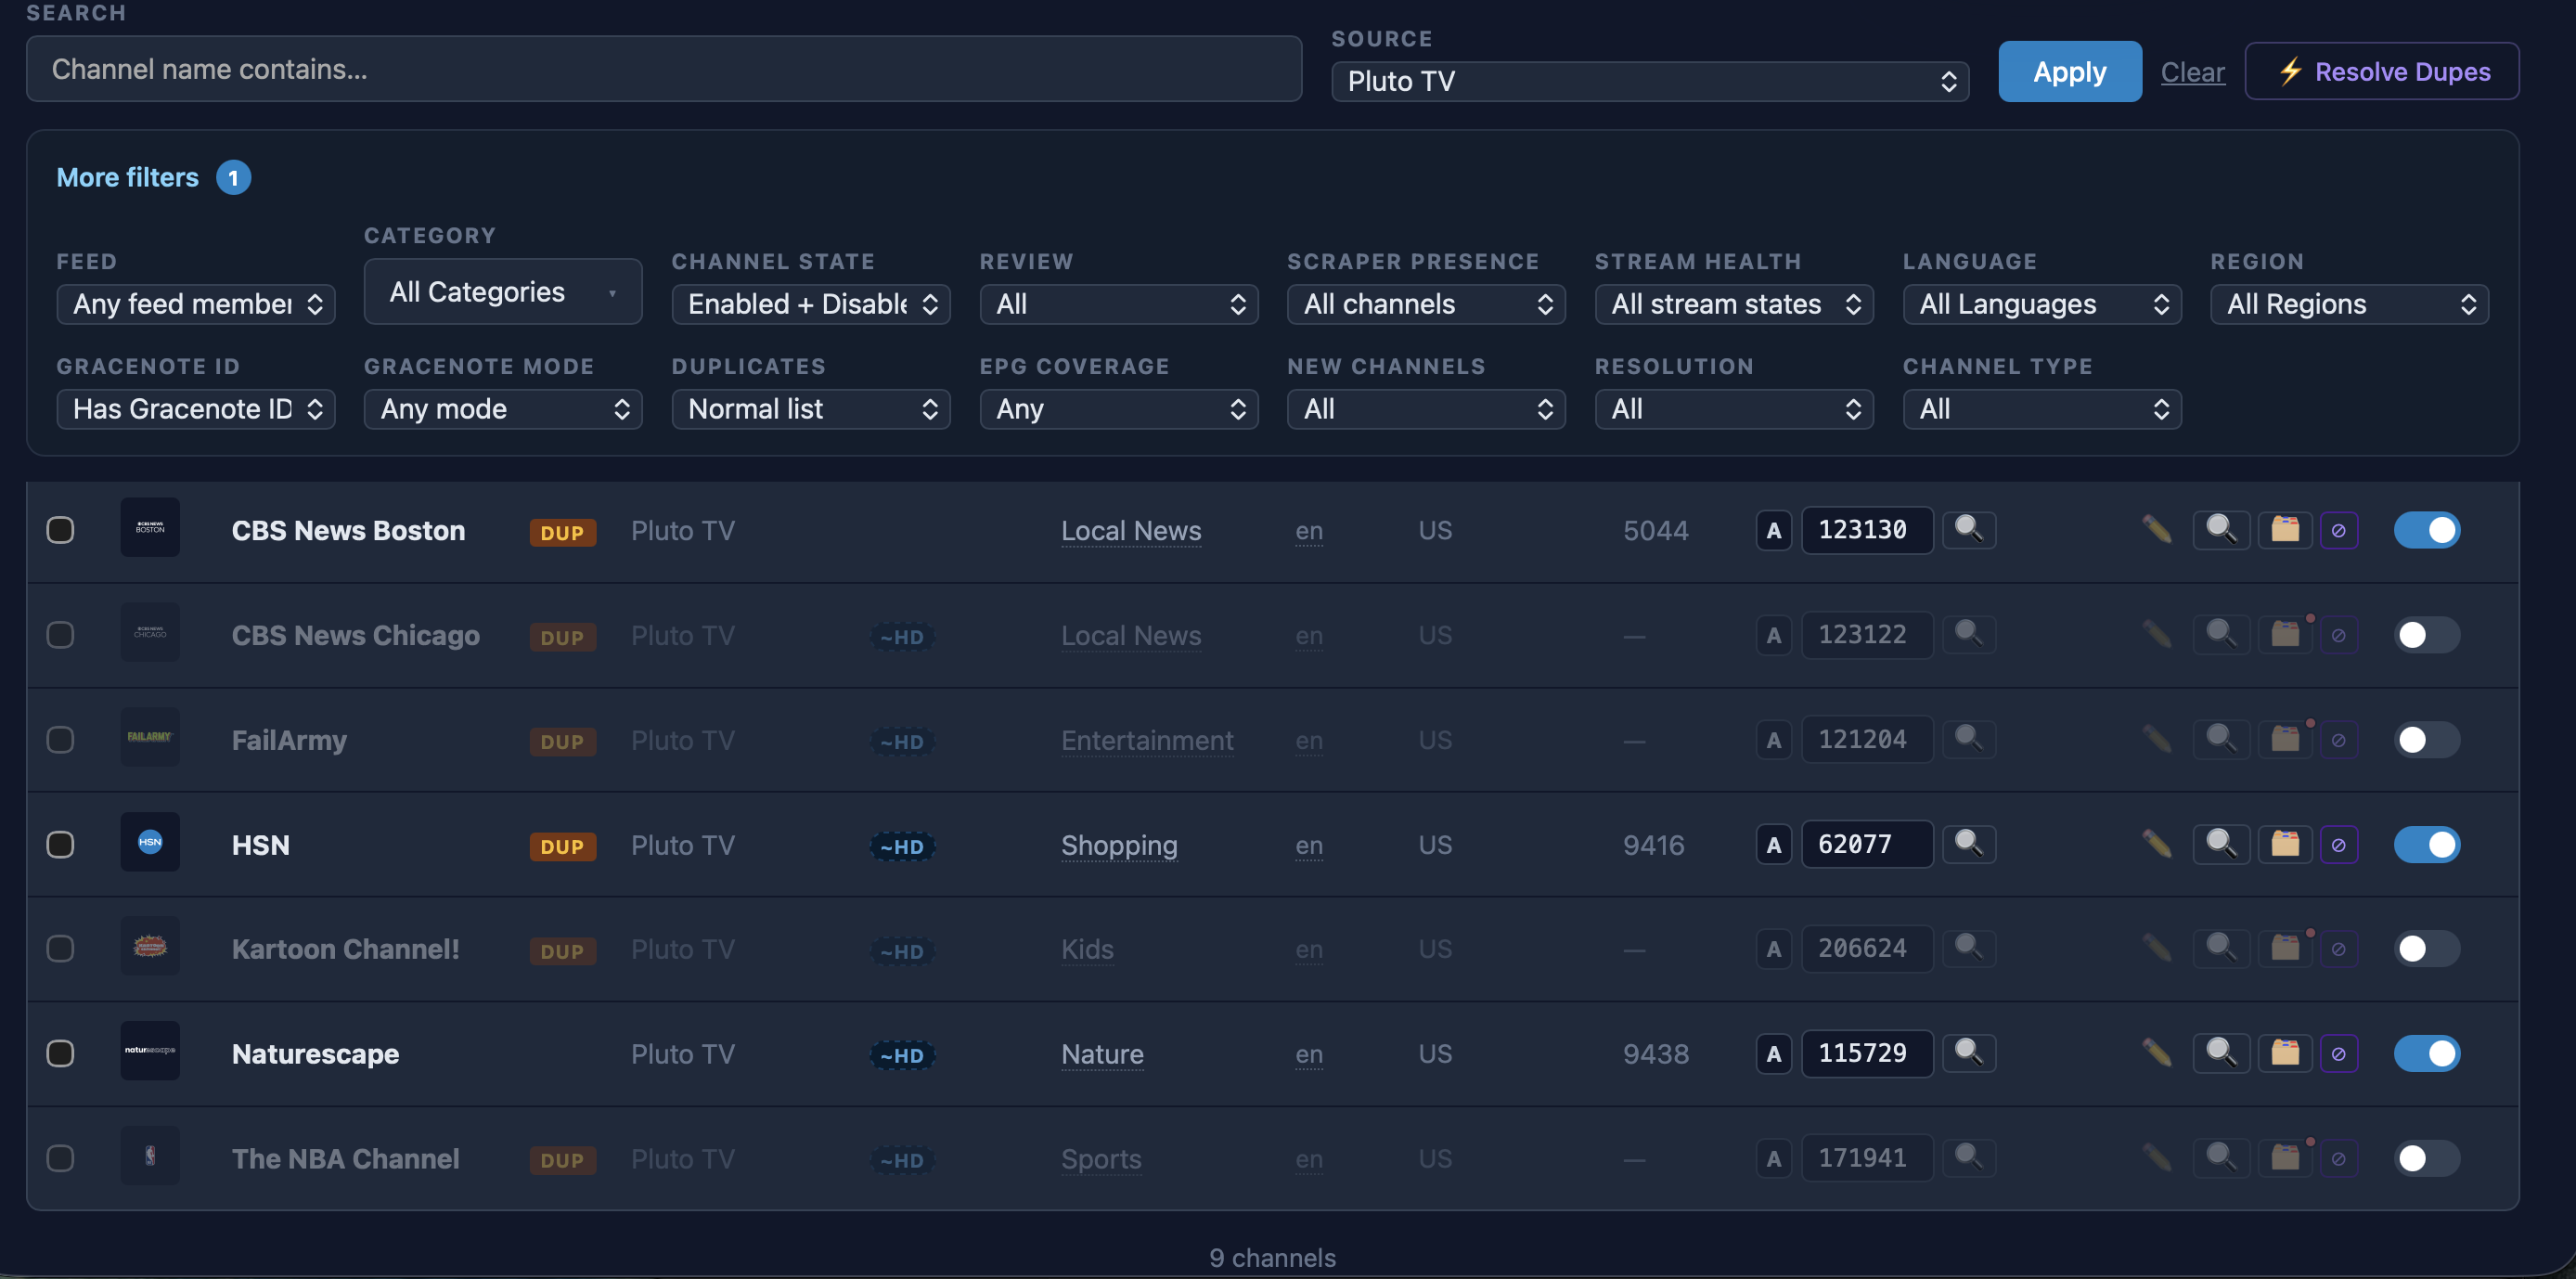Click the magnifier next to ID 123122
Screen dimensions: 2576x1279
pyautogui.click(x=1968, y=634)
